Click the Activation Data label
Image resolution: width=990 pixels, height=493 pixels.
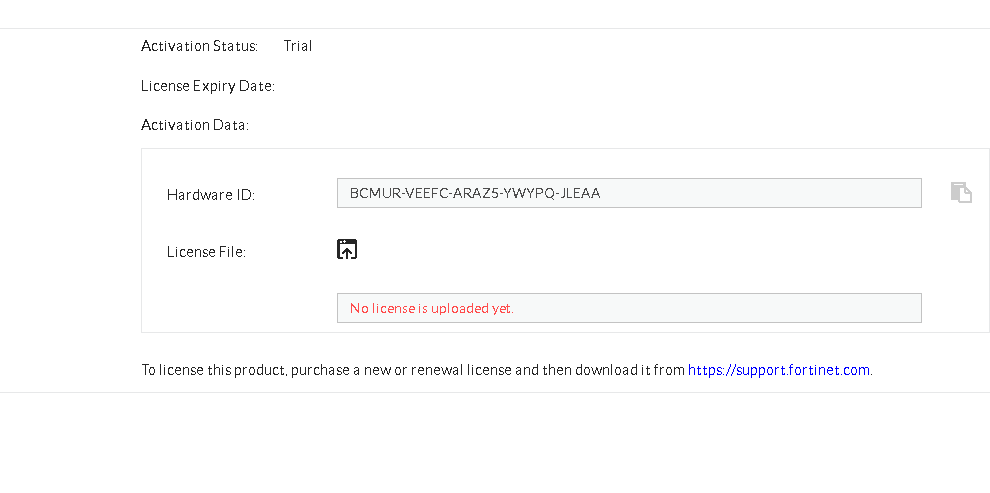click(x=195, y=125)
